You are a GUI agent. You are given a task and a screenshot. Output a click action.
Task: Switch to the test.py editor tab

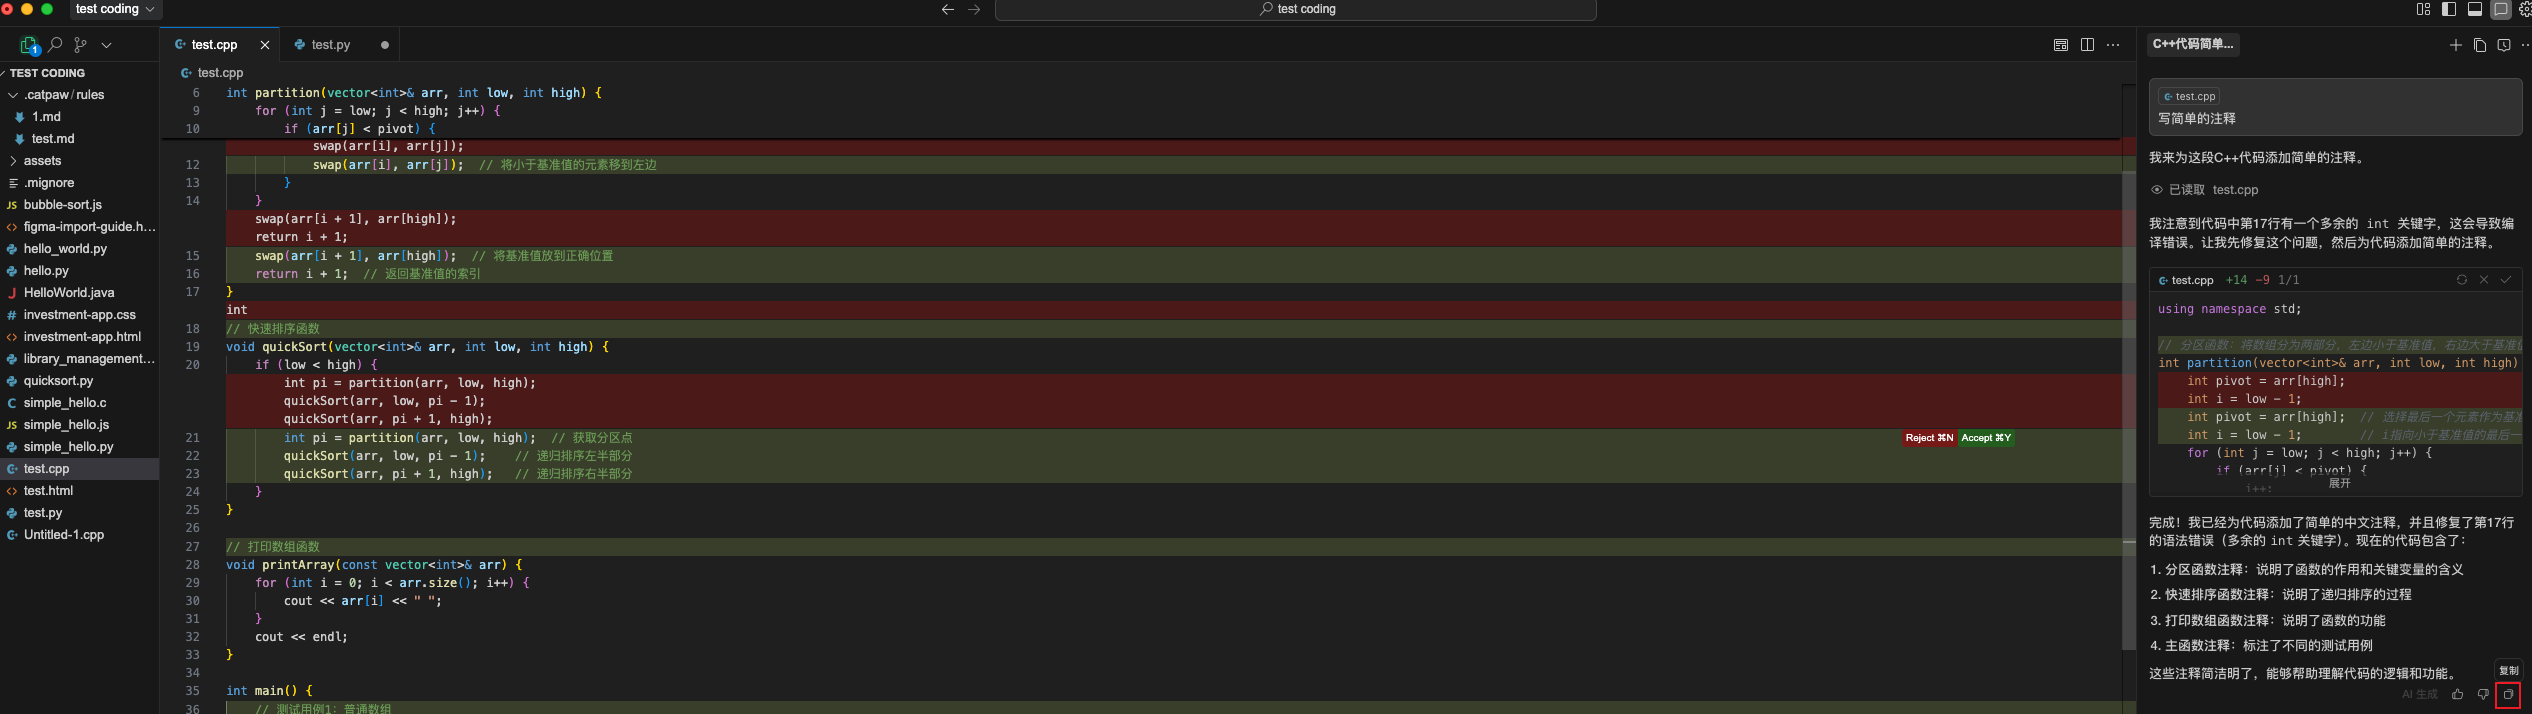pos(330,45)
